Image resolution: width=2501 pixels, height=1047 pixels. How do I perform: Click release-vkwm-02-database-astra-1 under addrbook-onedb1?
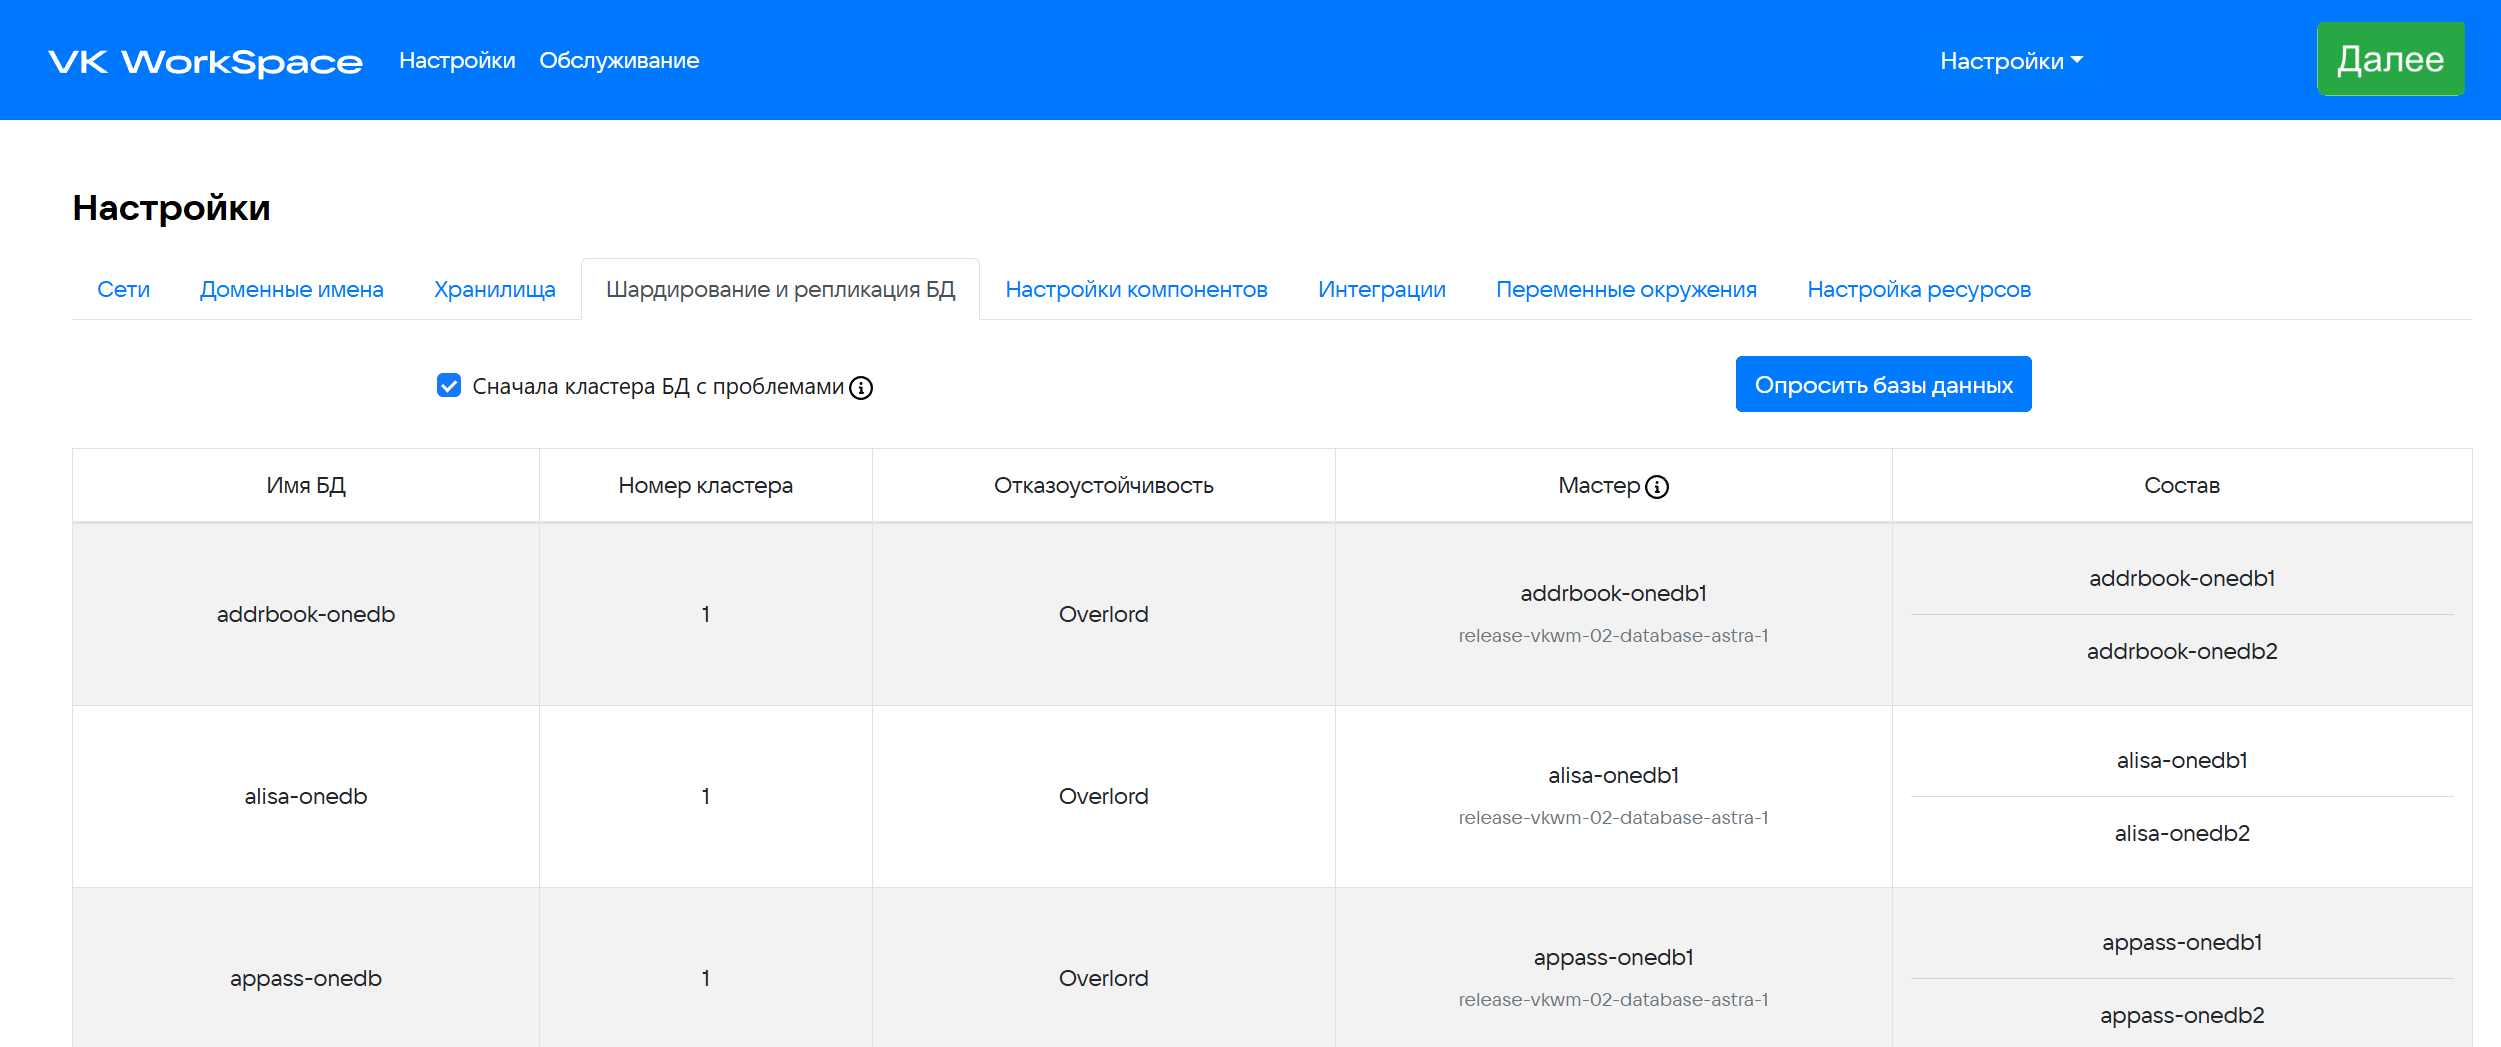[1613, 636]
